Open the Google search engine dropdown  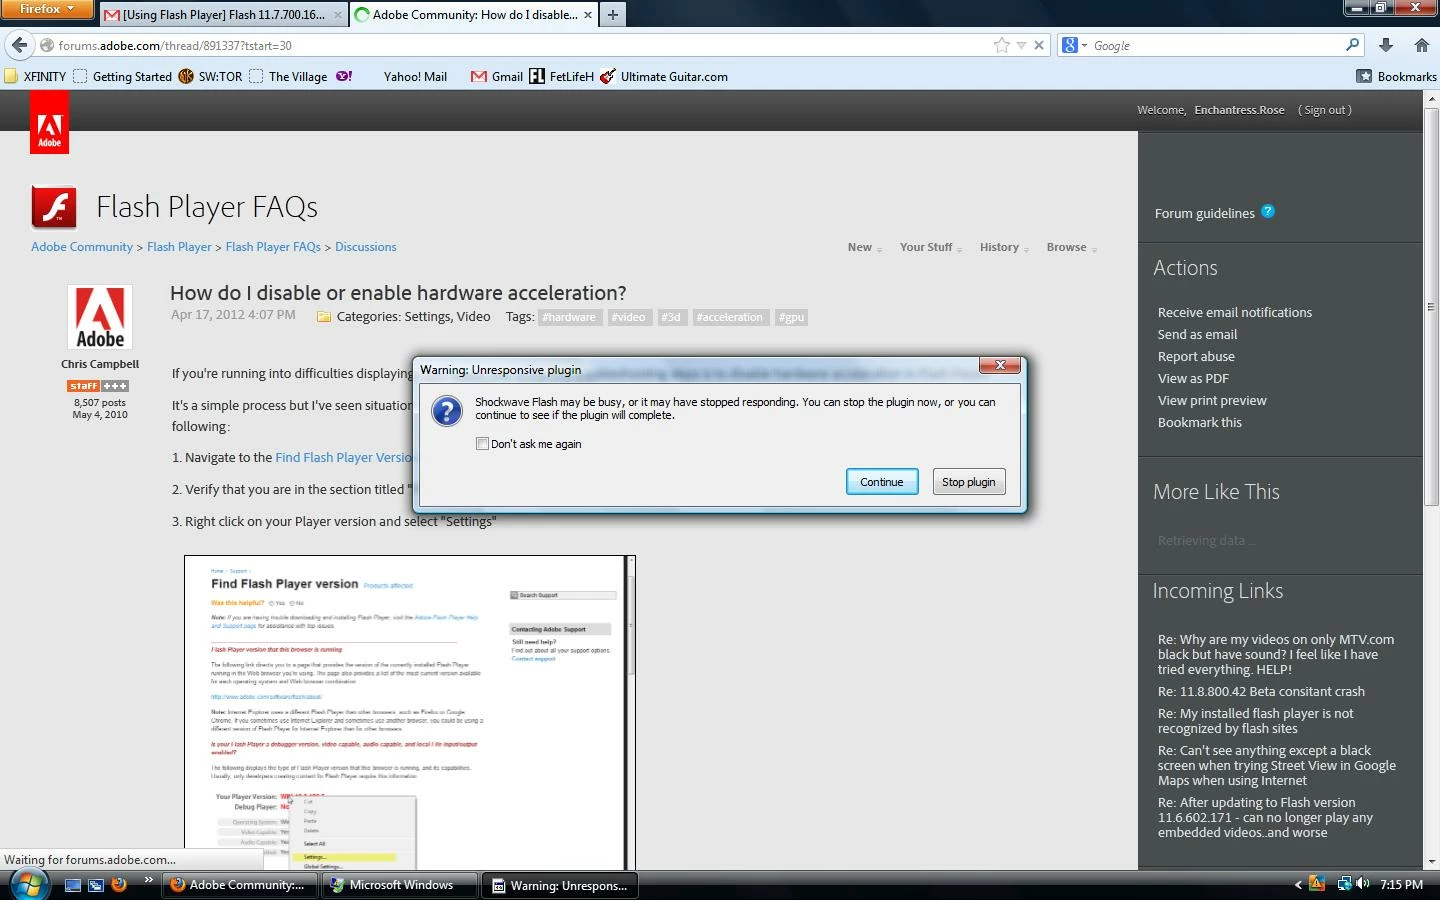coord(1075,45)
